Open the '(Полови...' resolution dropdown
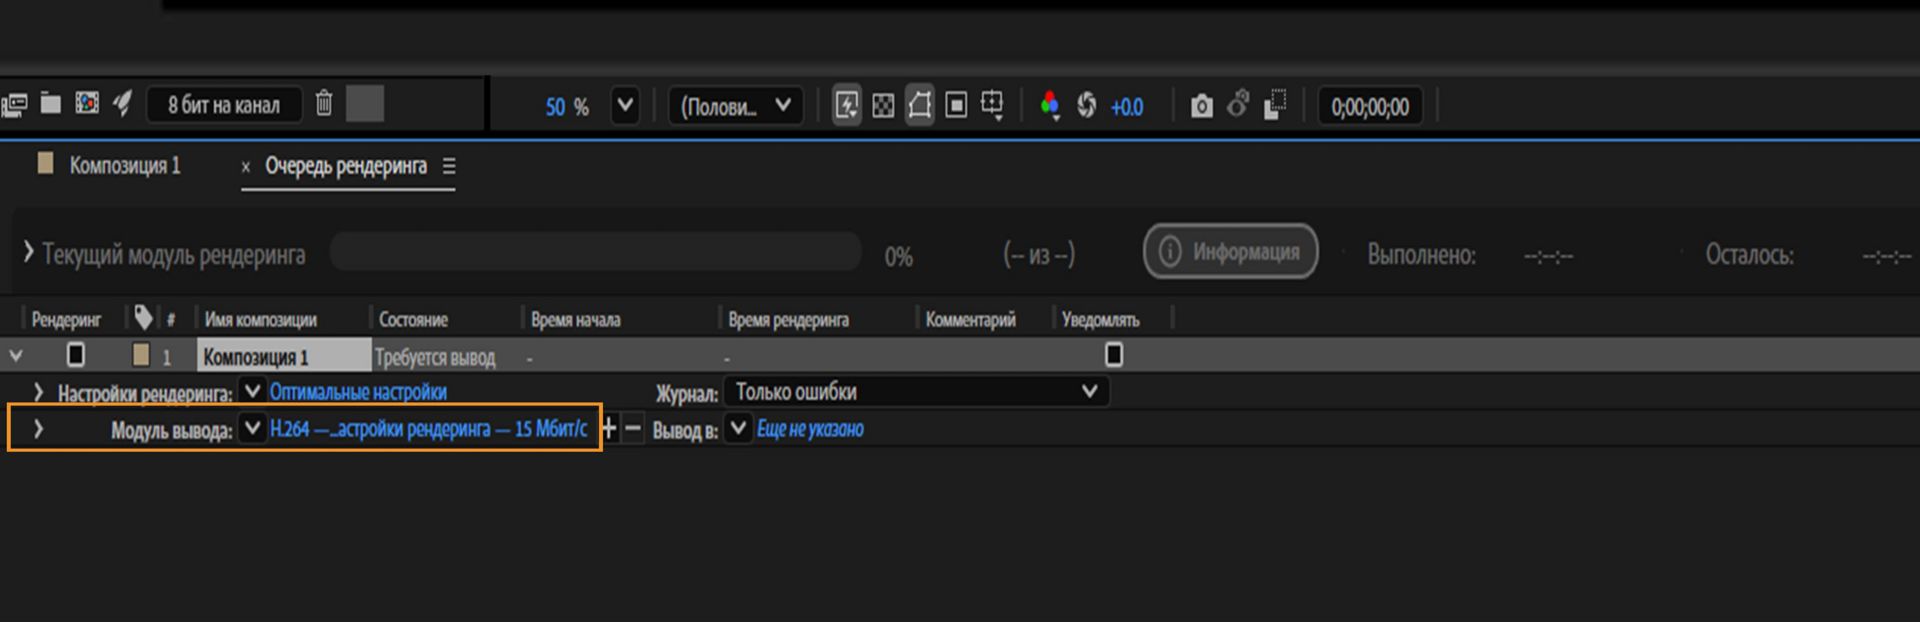Screen dimensions: 1920x622 pyautogui.click(x=736, y=105)
